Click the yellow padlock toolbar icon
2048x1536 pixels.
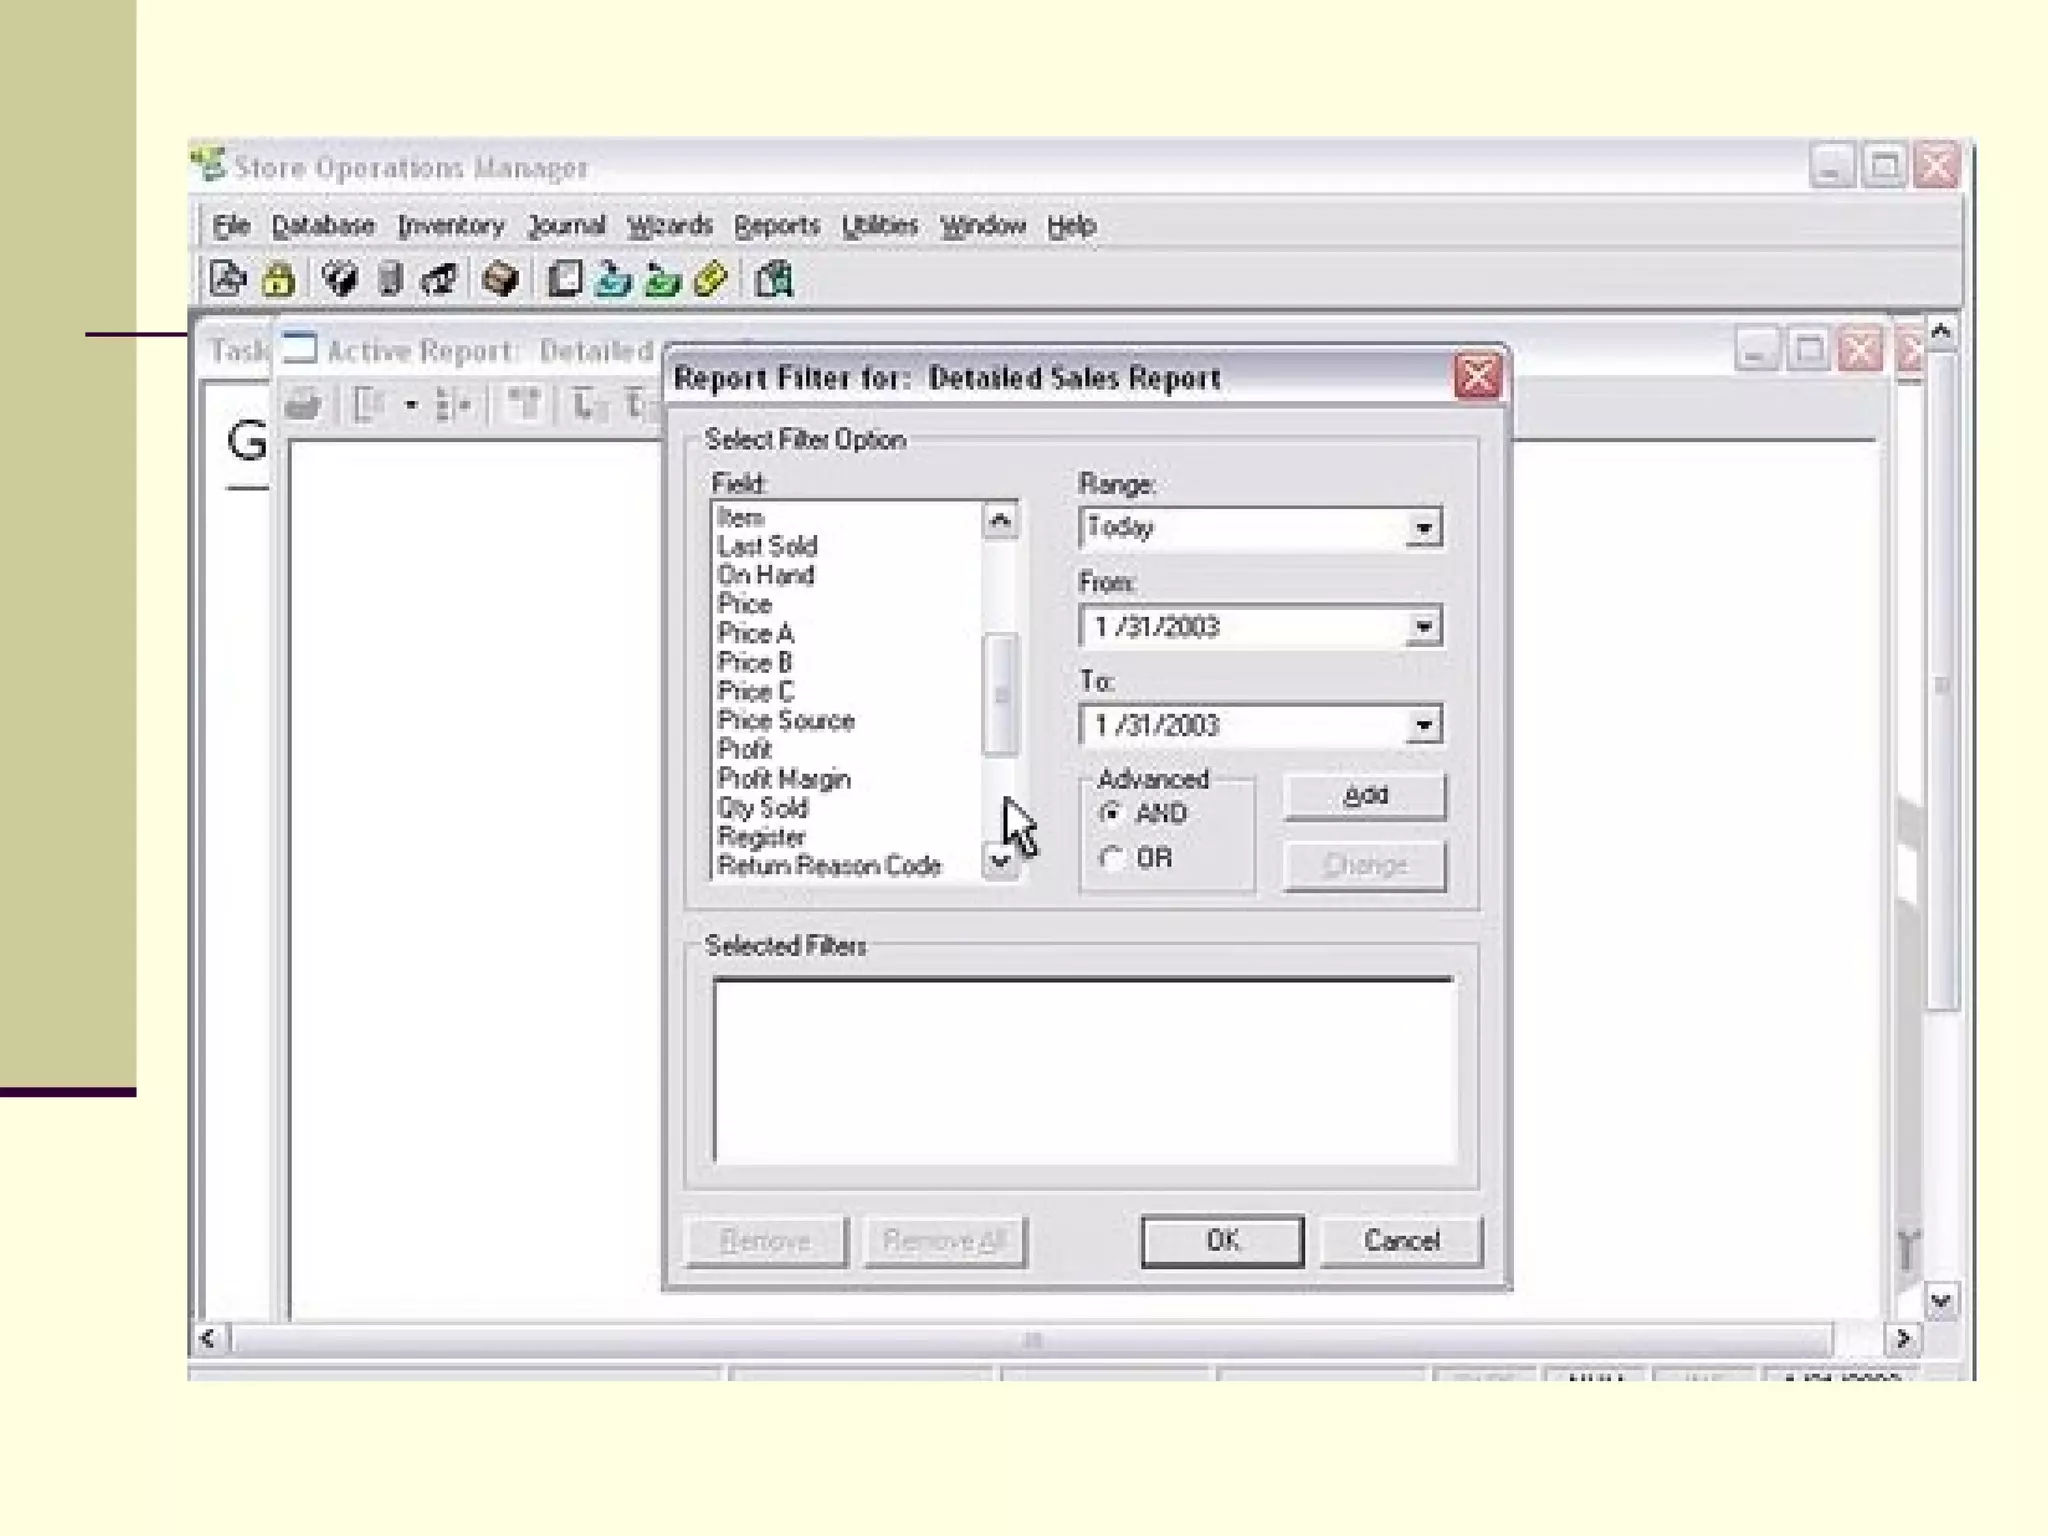[x=279, y=279]
